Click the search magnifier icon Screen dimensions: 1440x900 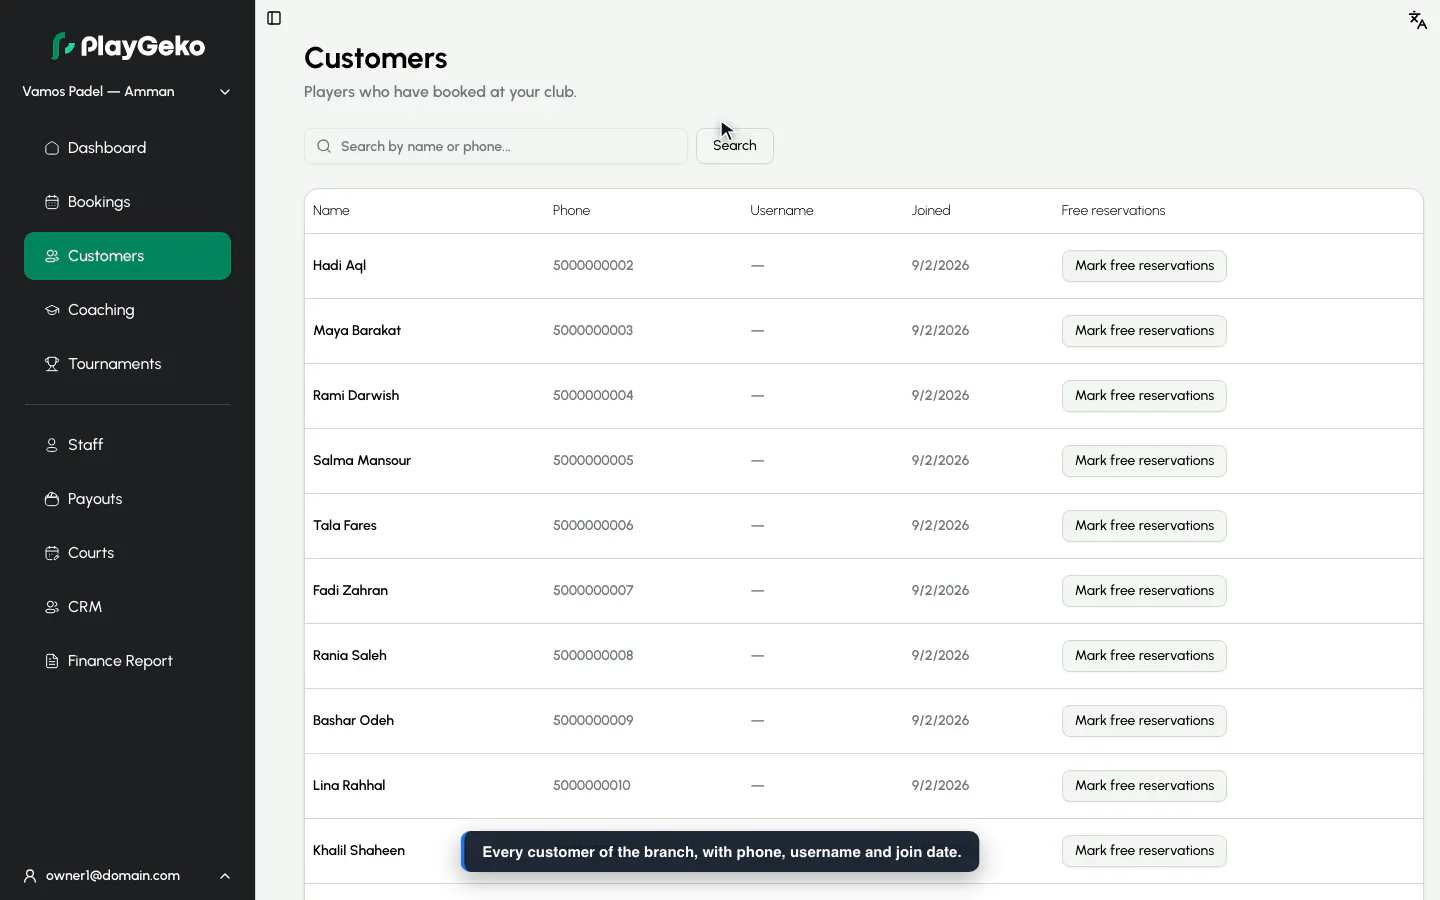click(324, 146)
